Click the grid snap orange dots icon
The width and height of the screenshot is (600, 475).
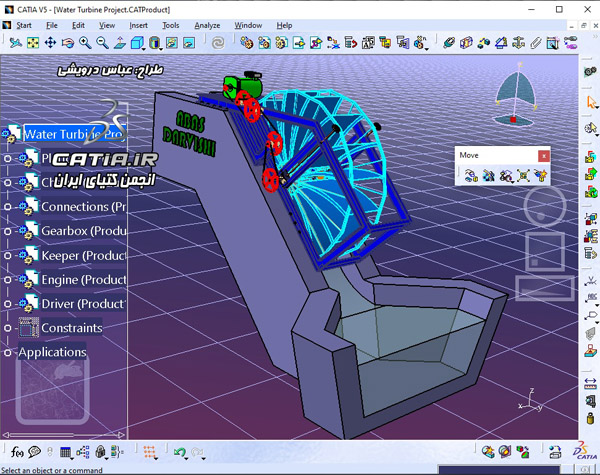tap(150, 452)
